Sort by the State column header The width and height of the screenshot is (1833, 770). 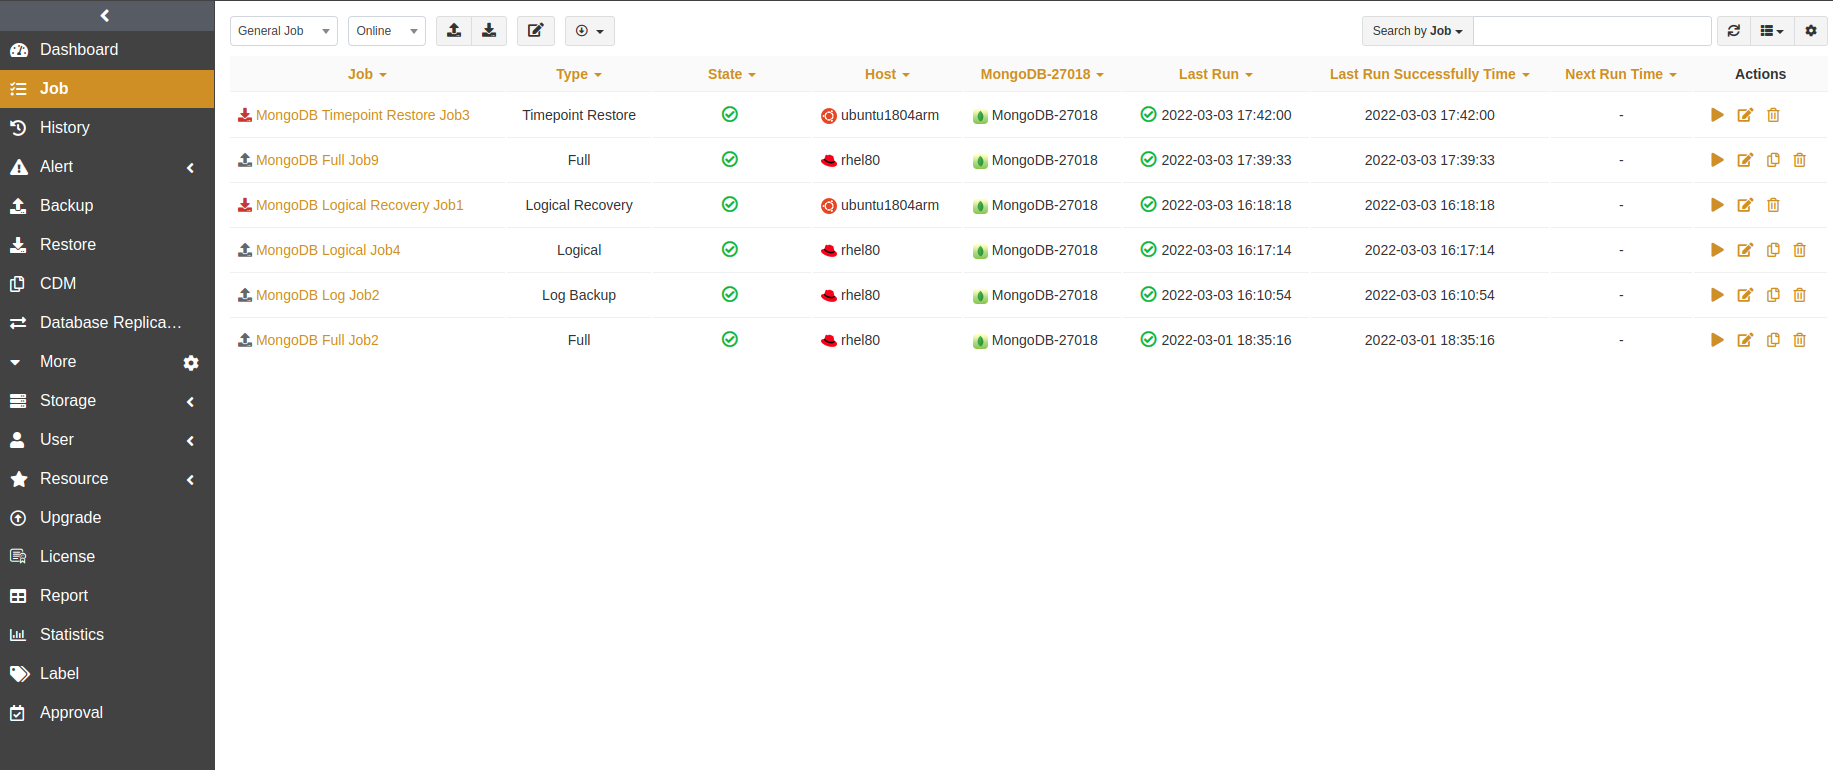point(731,74)
